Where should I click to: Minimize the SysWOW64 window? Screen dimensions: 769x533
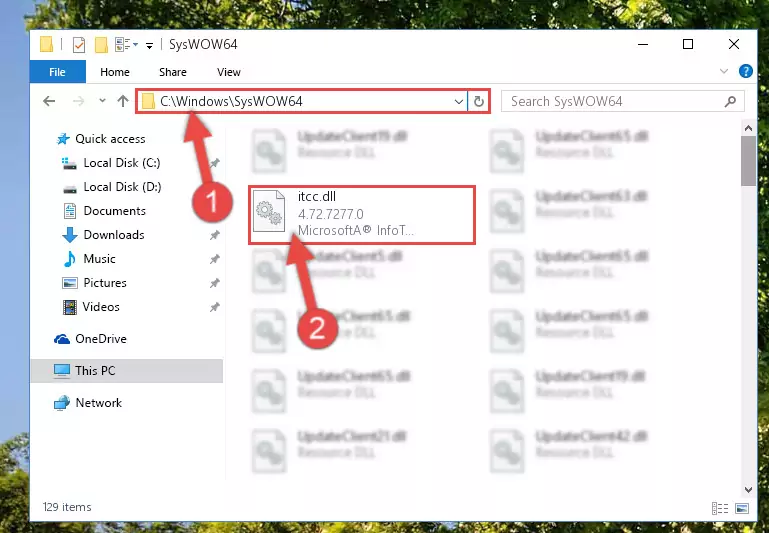(x=643, y=44)
